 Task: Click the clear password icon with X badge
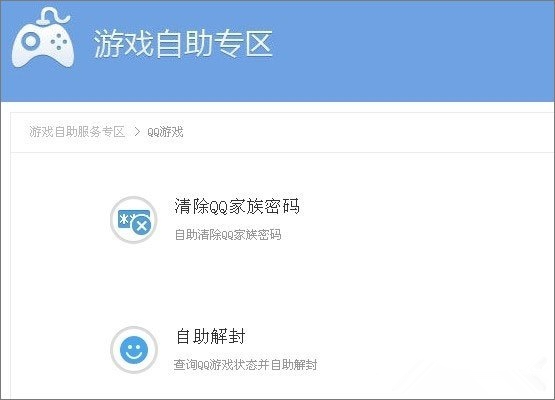click(134, 220)
